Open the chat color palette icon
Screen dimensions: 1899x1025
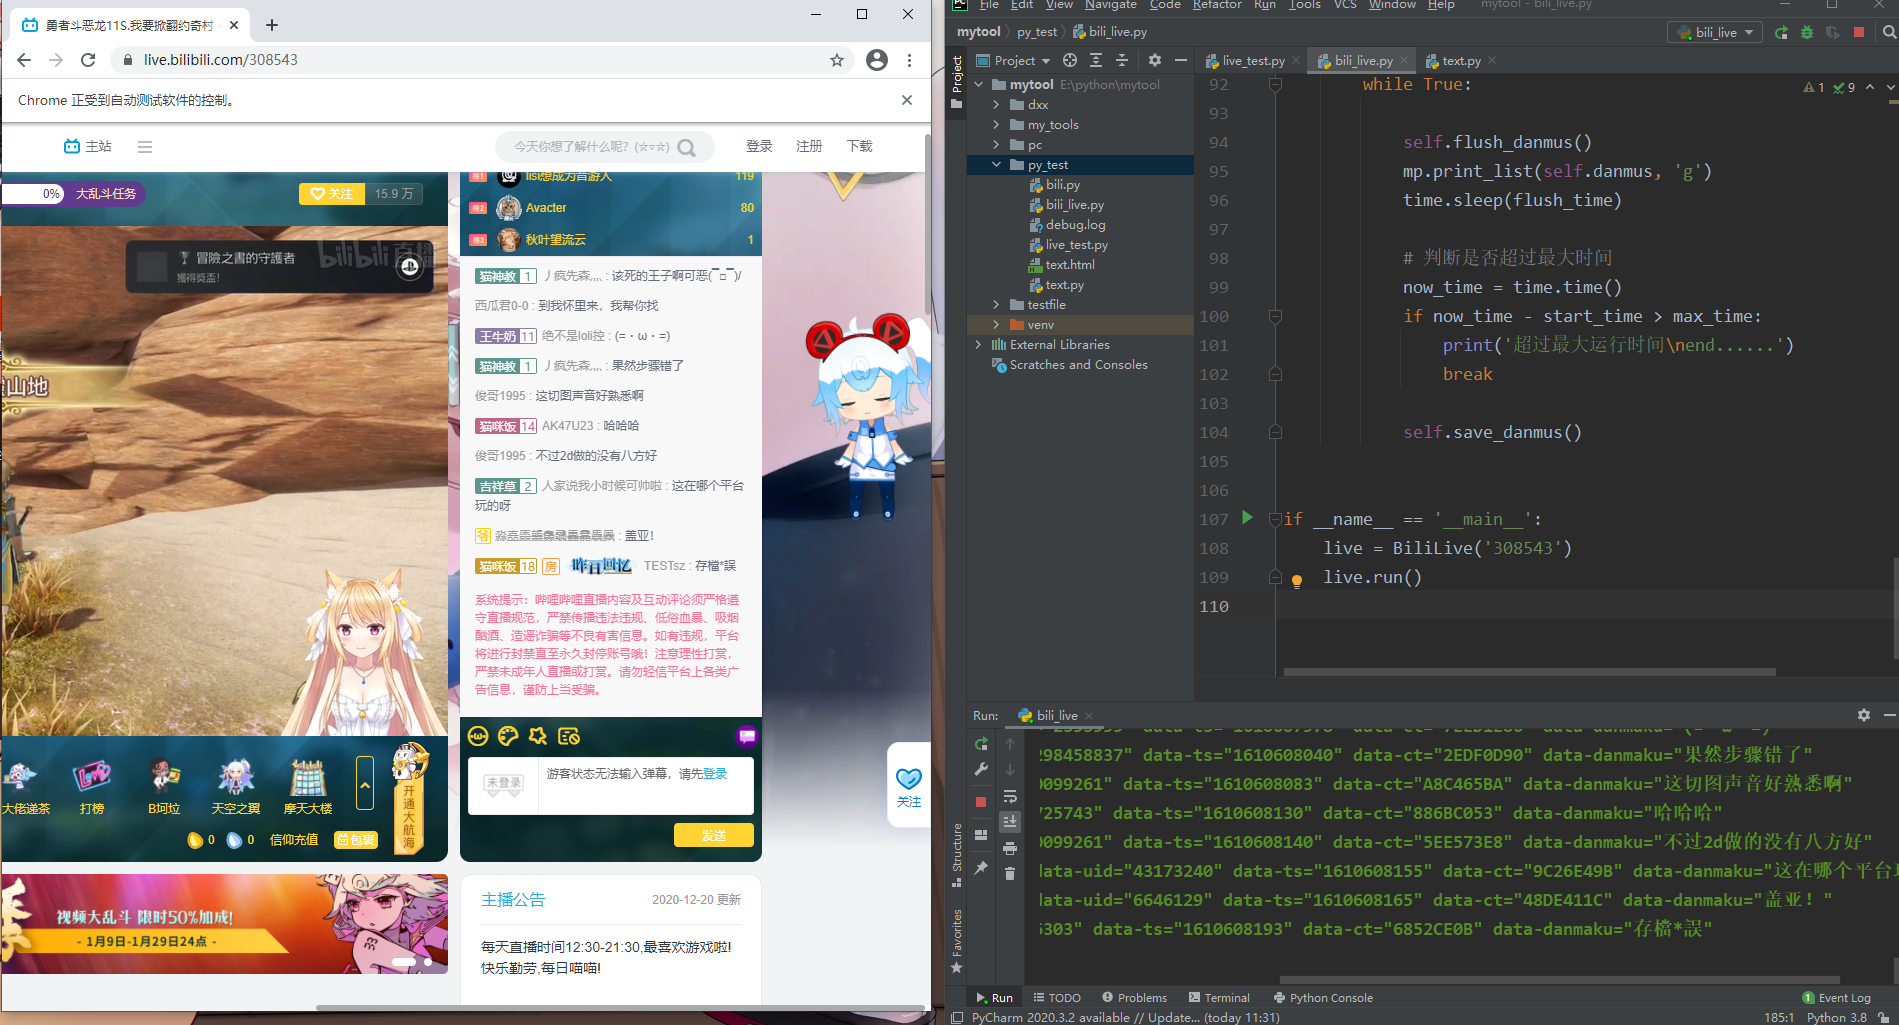[508, 736]
